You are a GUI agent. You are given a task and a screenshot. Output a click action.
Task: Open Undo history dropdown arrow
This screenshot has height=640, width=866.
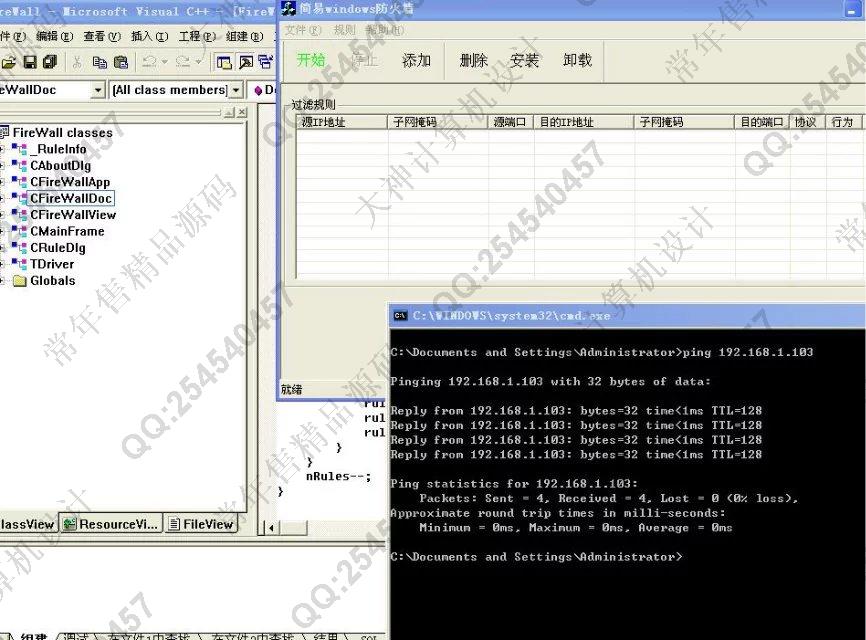point(165,62)
